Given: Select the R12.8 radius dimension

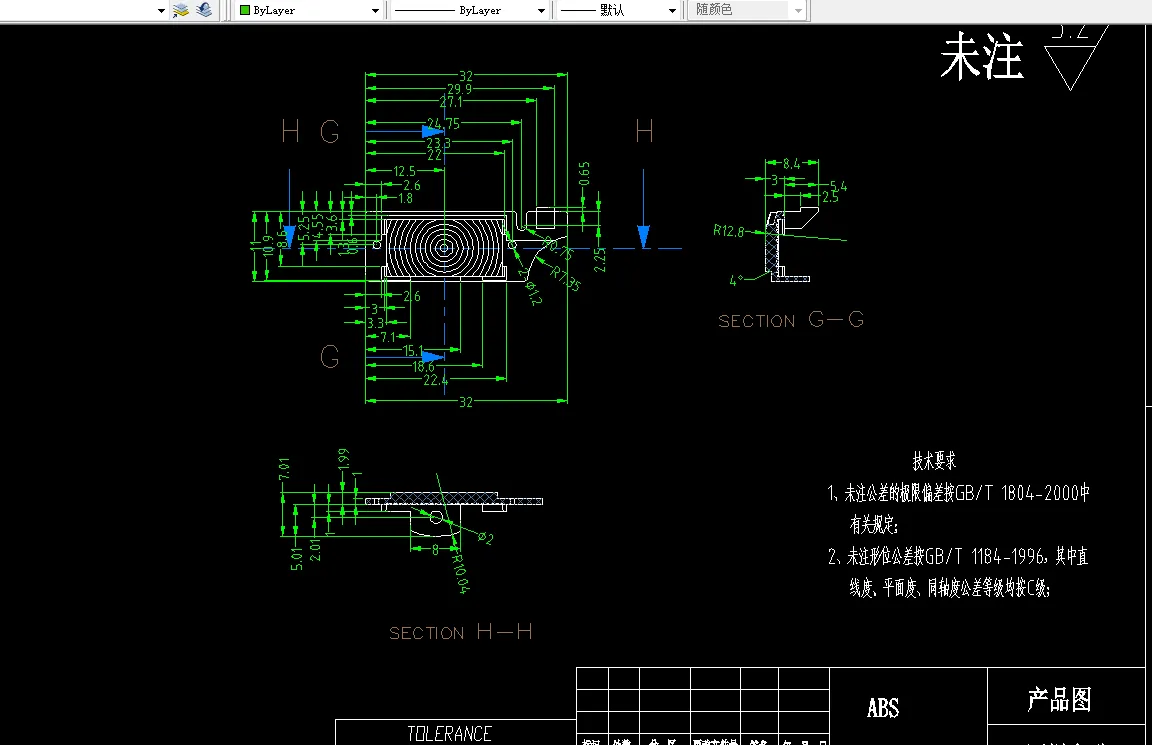Looking at the screenshot, I should click(x=728, y=231).
